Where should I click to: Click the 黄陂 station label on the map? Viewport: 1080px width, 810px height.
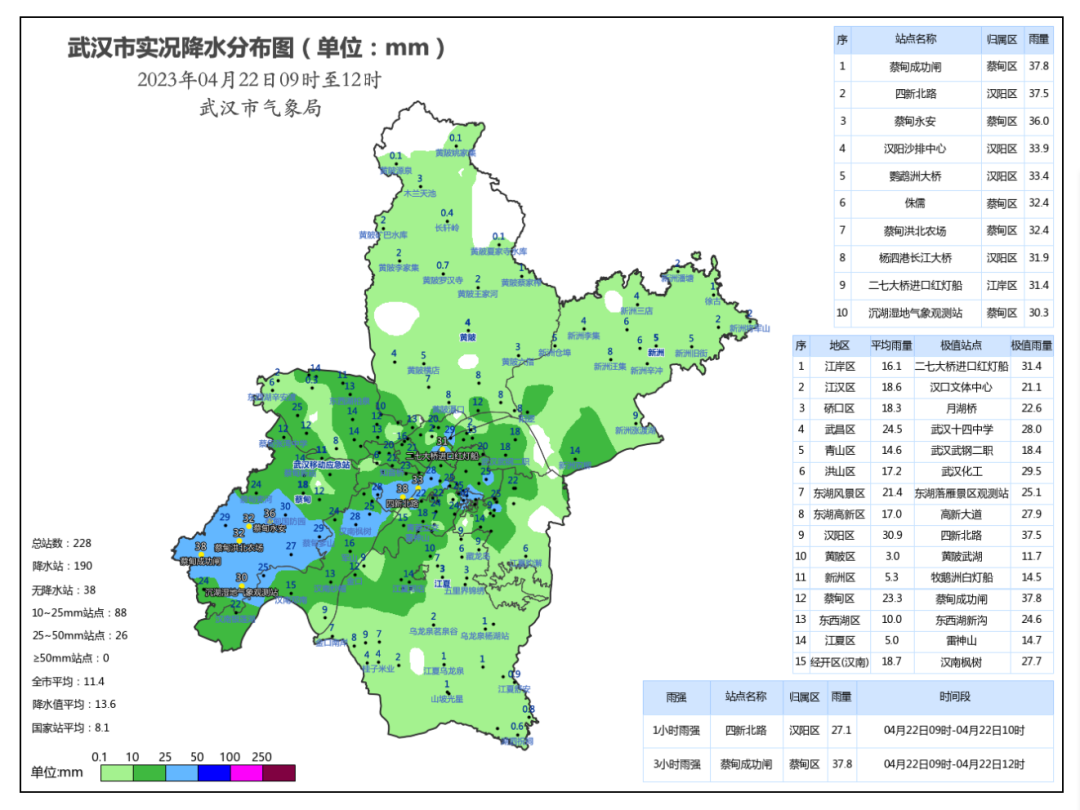point(467,338)
